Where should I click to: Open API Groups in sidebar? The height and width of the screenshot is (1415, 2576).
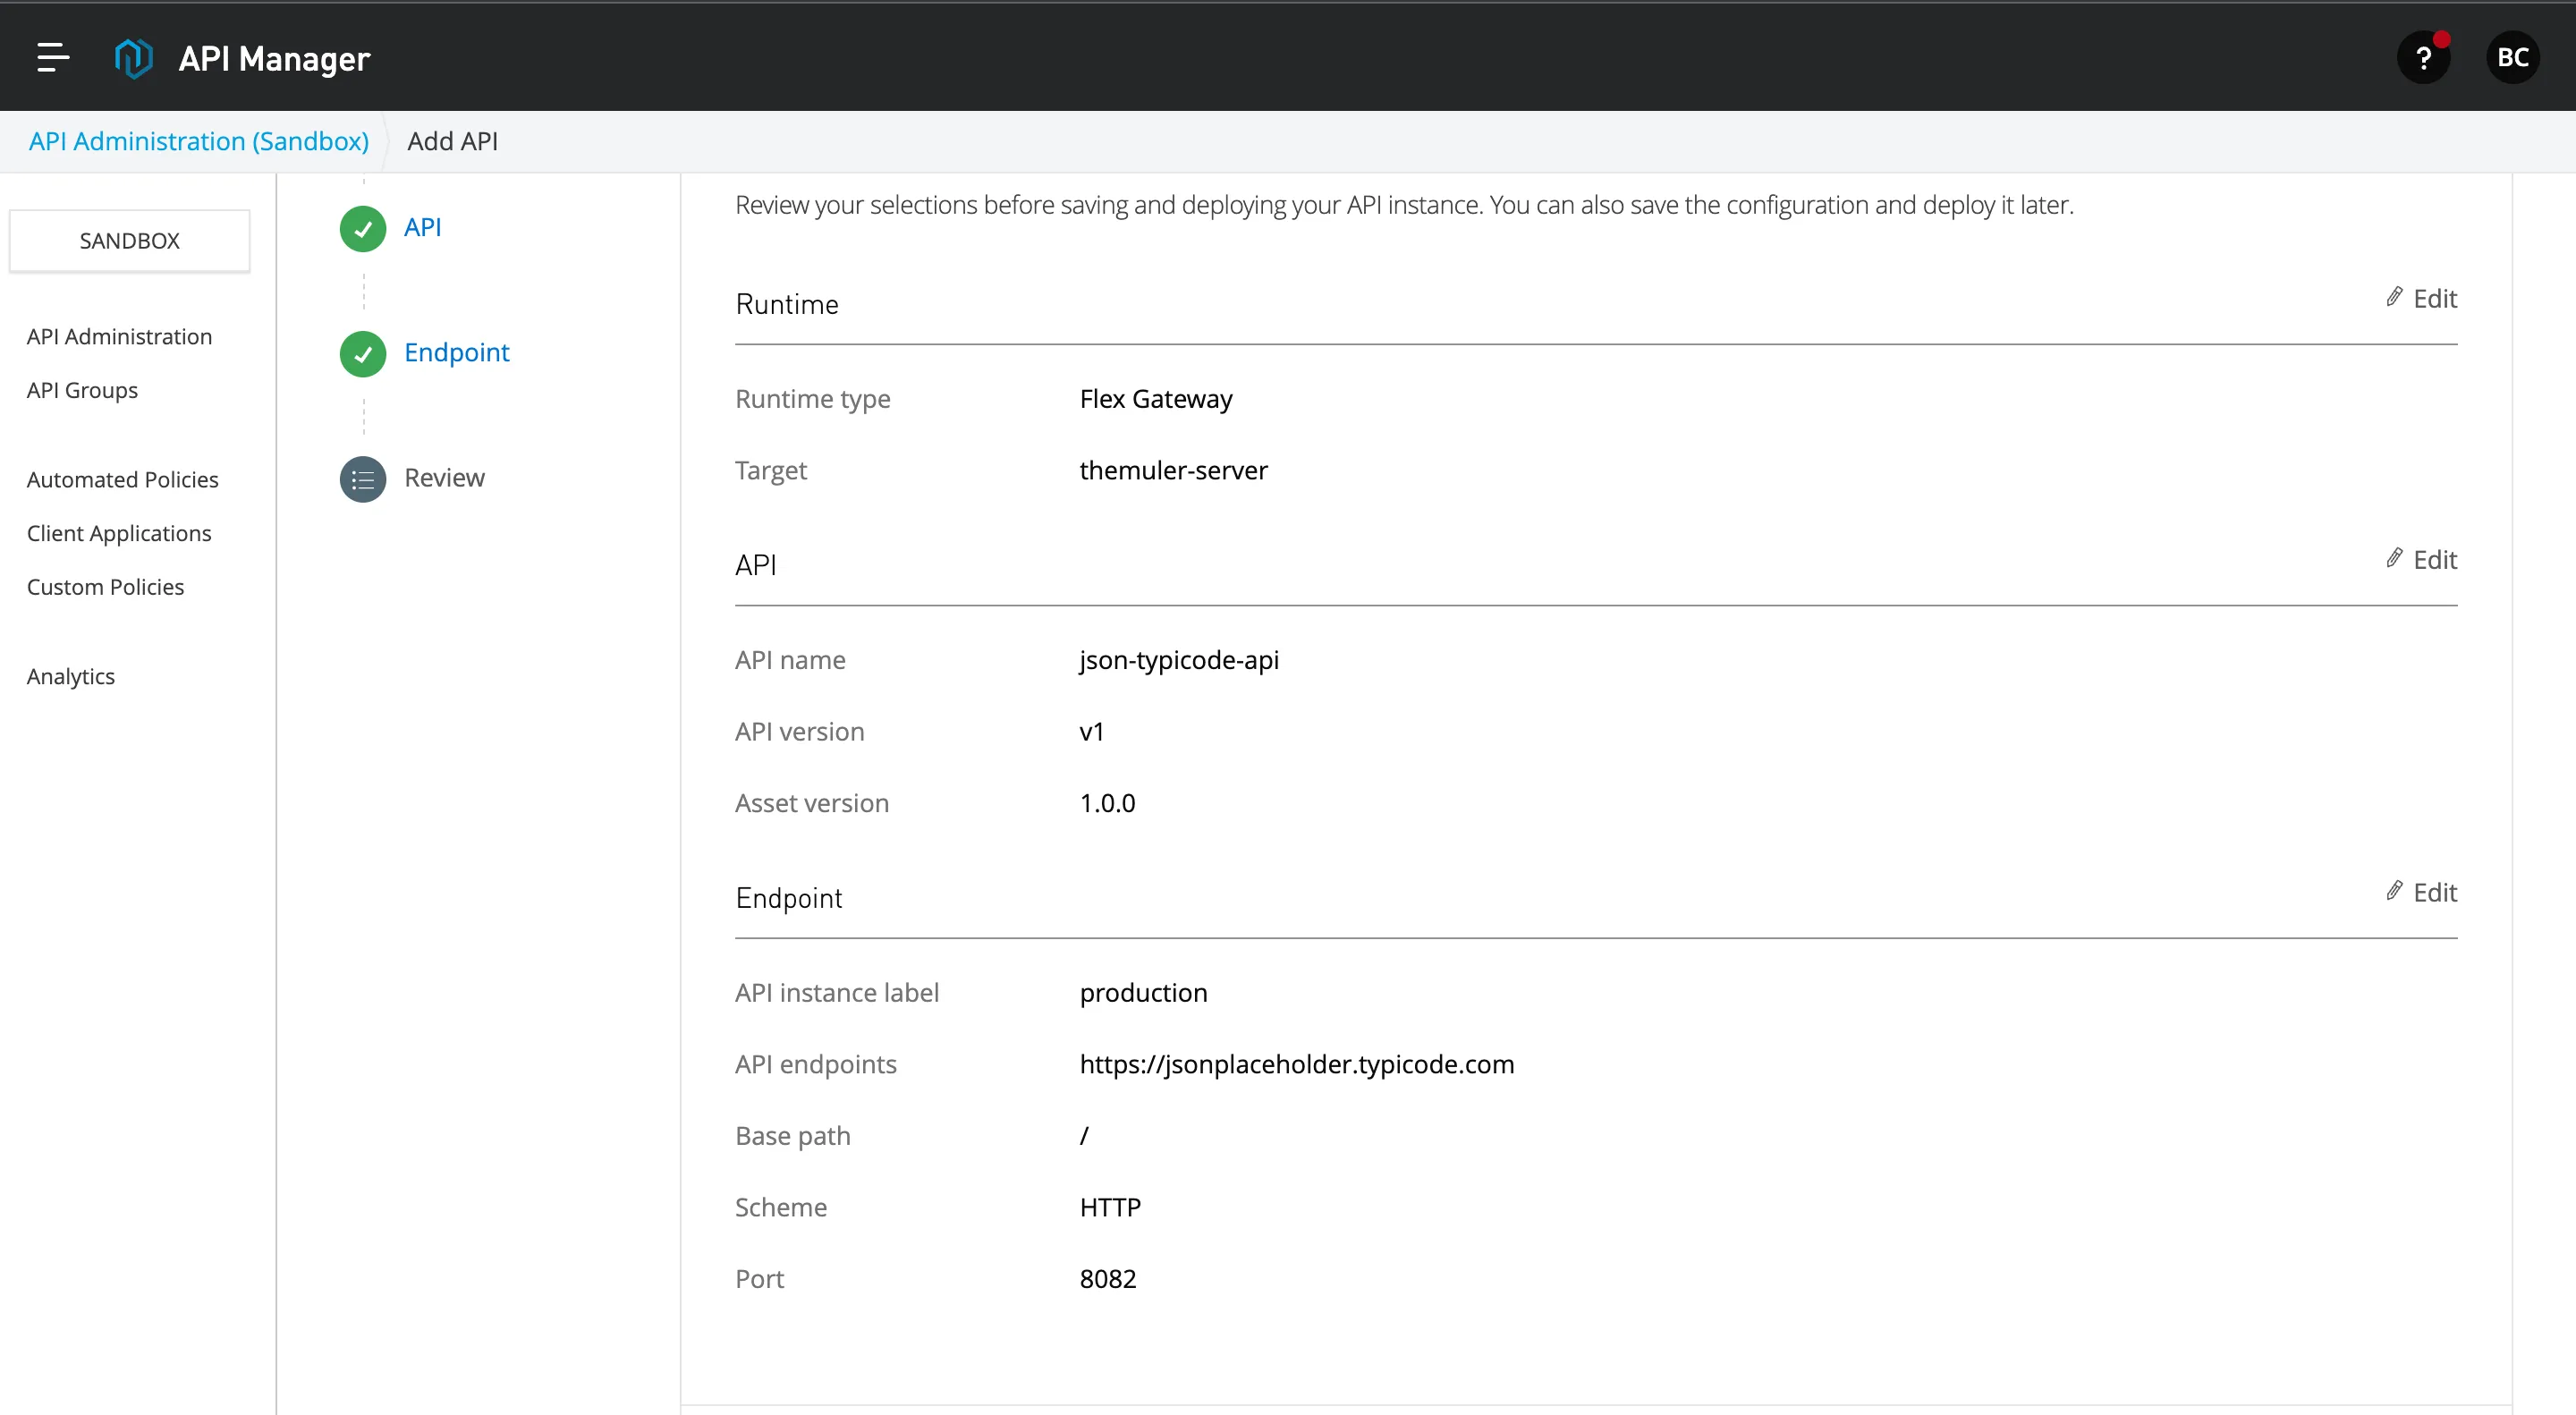[82, 390]
